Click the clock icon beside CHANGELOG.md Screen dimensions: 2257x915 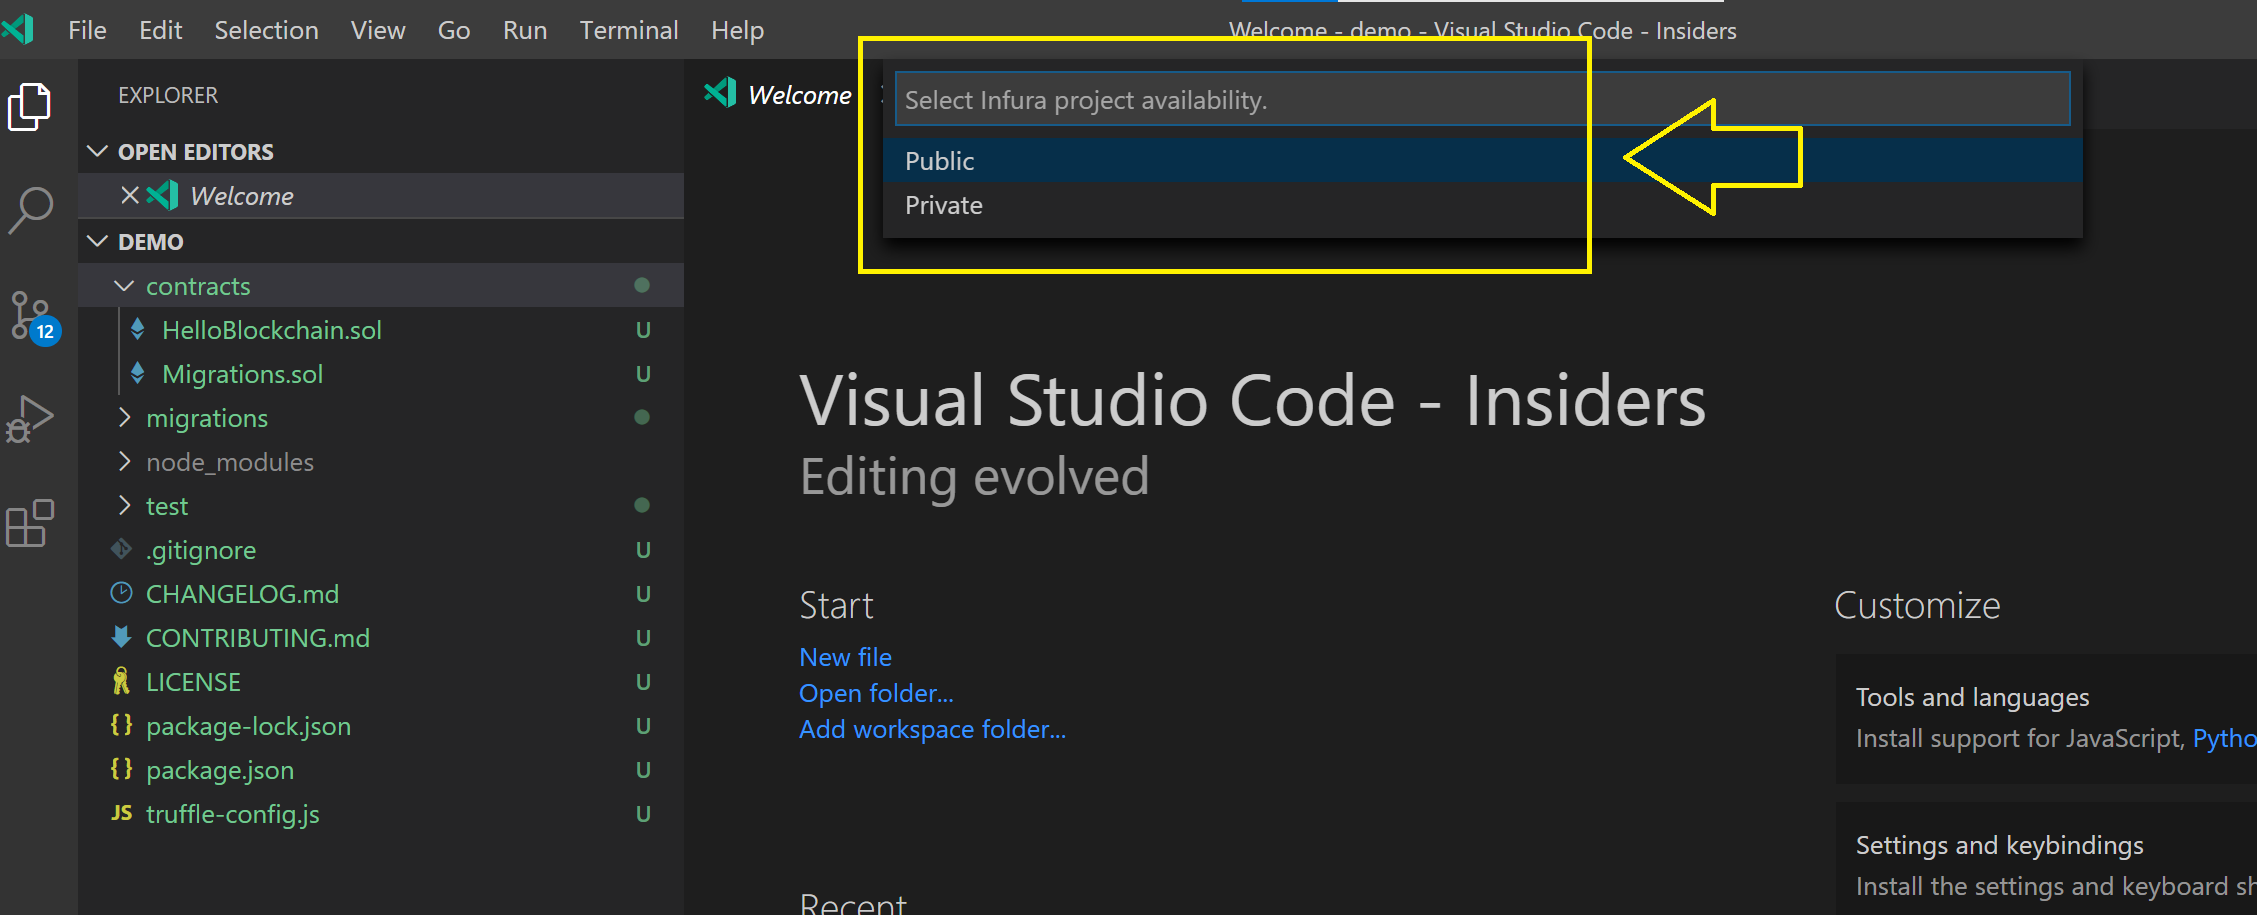point(121,593)
